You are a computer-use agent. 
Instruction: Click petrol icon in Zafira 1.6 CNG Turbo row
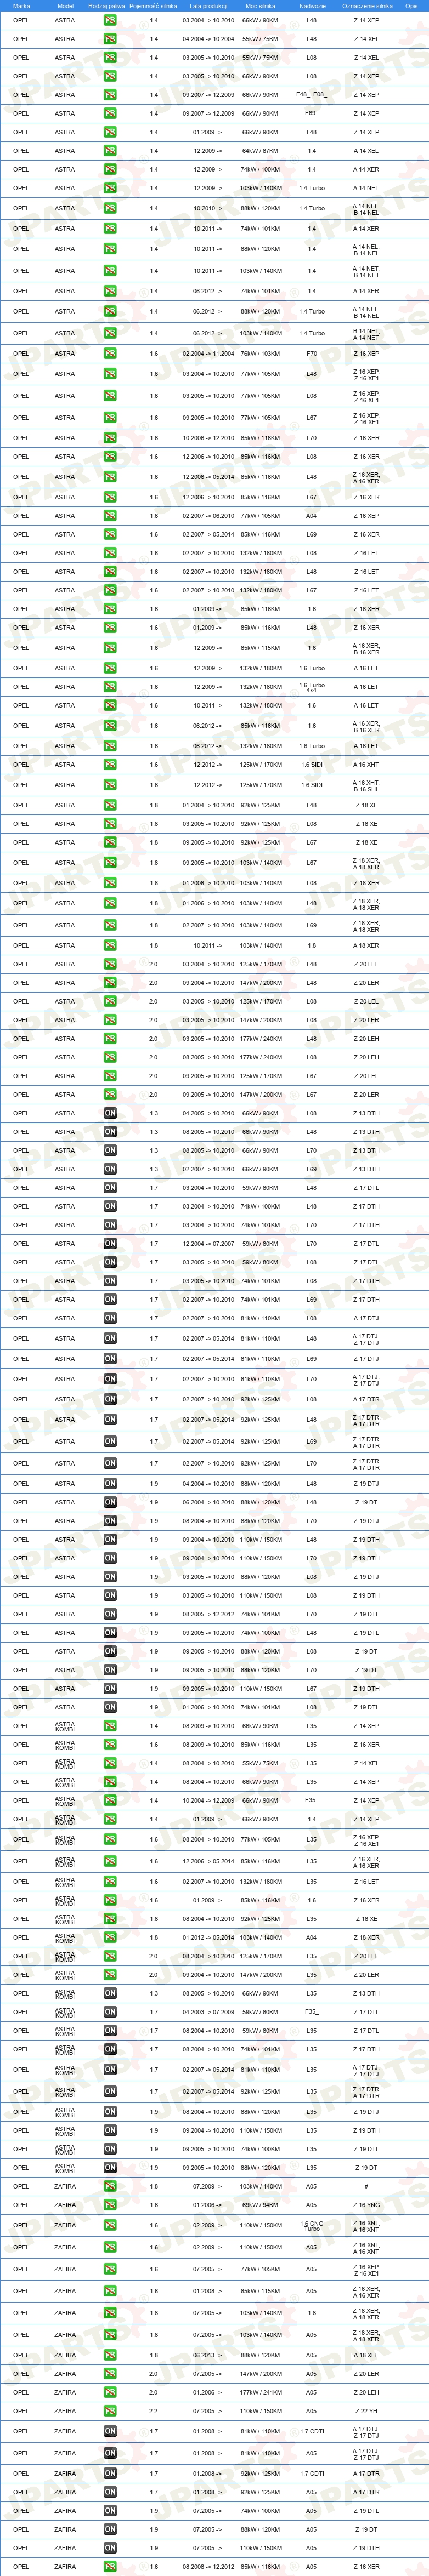[x=110, y=2226]
